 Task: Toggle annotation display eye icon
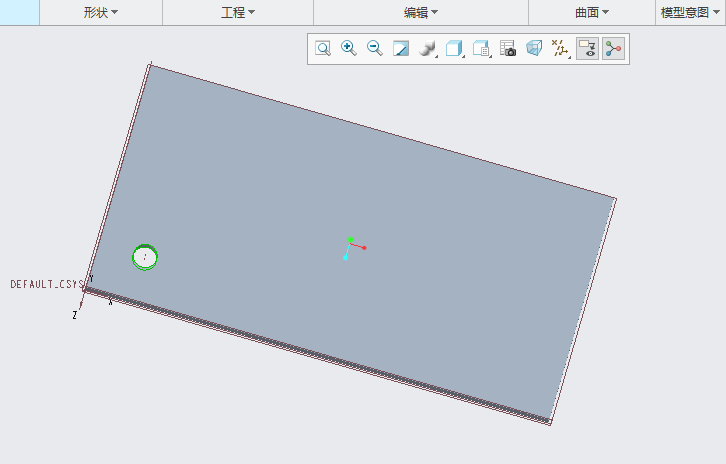[587, 48]
